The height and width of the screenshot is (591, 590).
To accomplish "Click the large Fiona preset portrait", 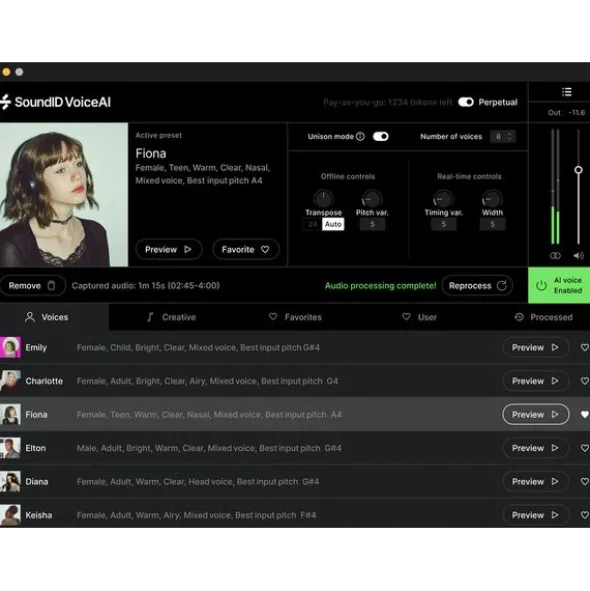I will point(64,194).
